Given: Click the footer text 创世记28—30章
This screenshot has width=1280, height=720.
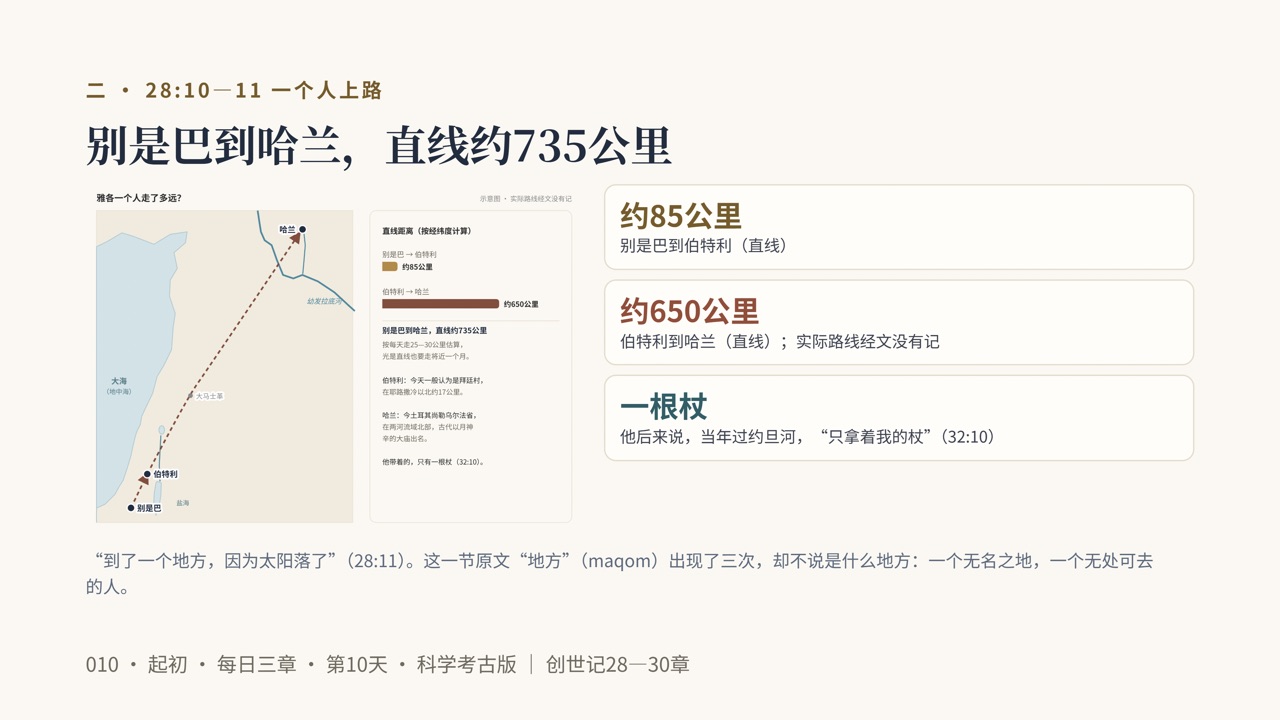Looking at the screenshot, I should (618, 664).
